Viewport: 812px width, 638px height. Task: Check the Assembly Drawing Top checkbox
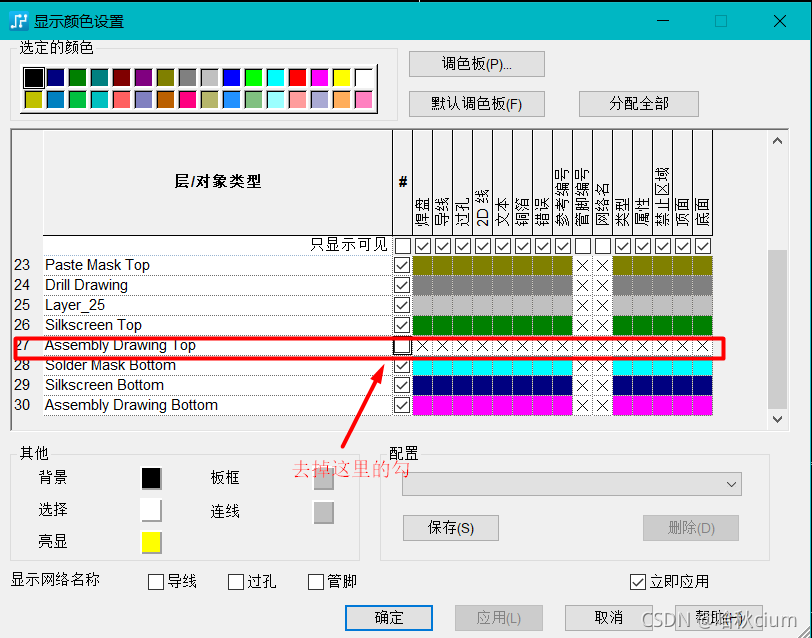coord(402,345)
